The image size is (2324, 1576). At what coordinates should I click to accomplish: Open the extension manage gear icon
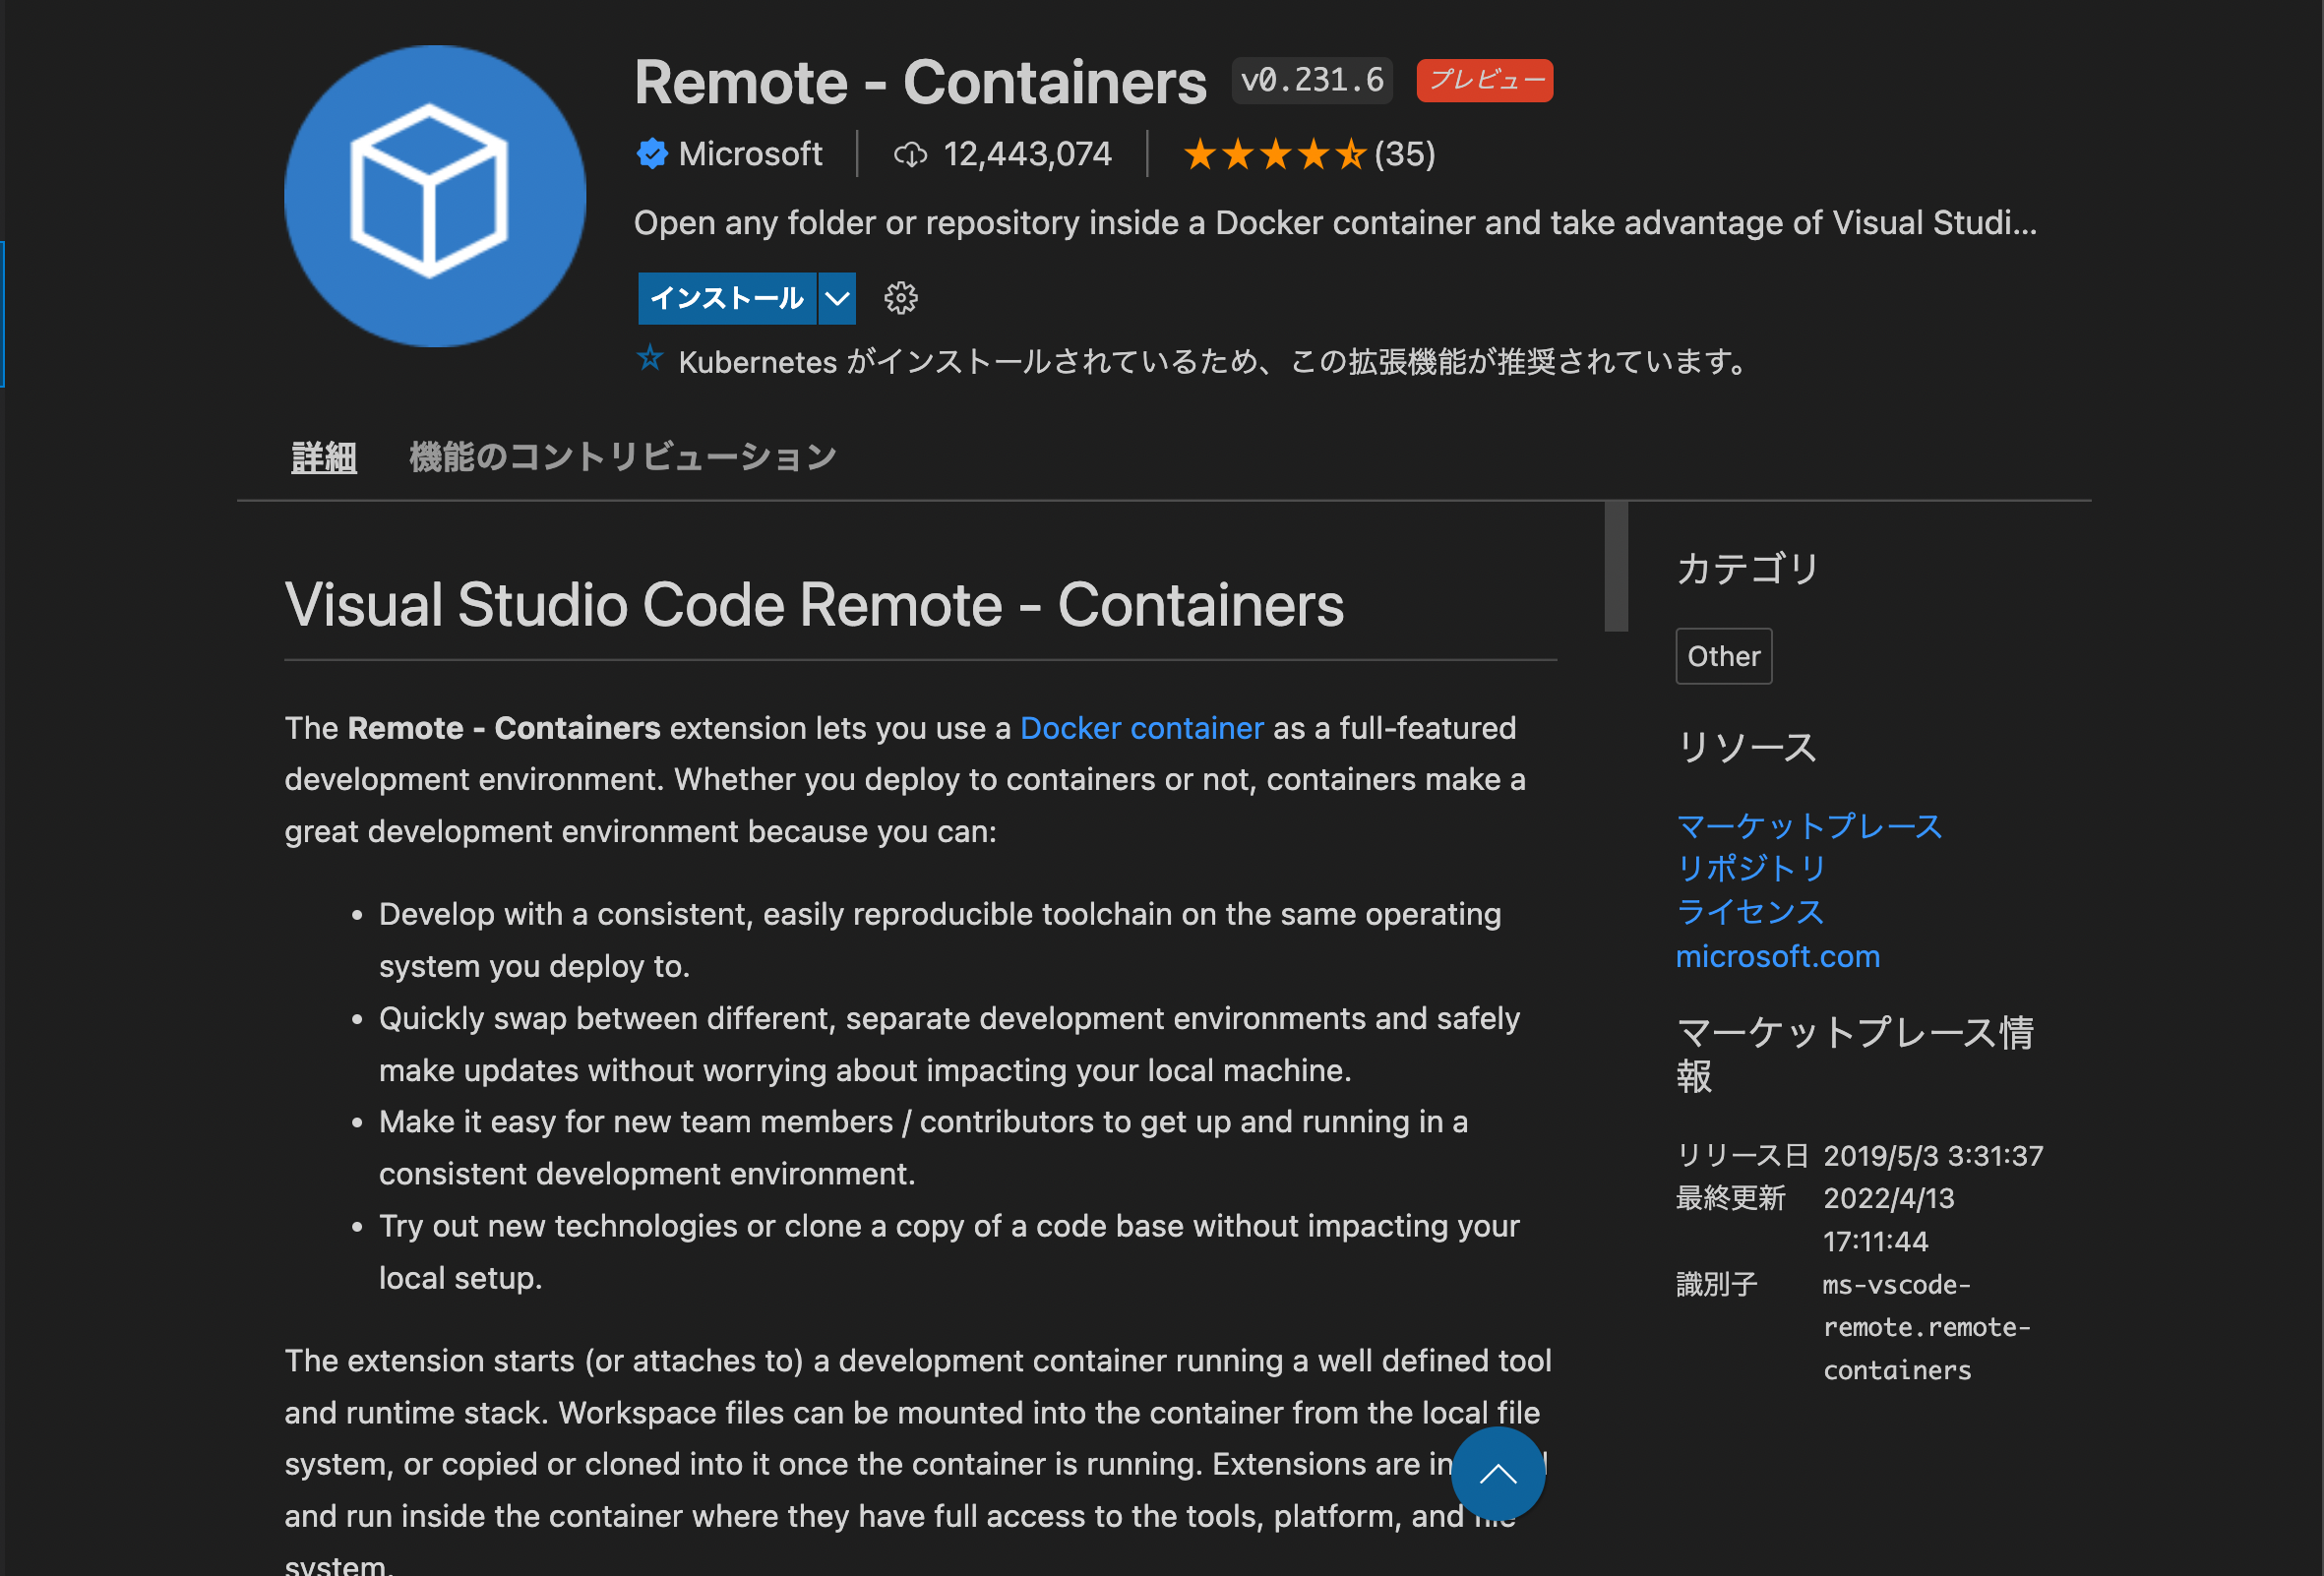pyautogui.click(x=901, y=297)
